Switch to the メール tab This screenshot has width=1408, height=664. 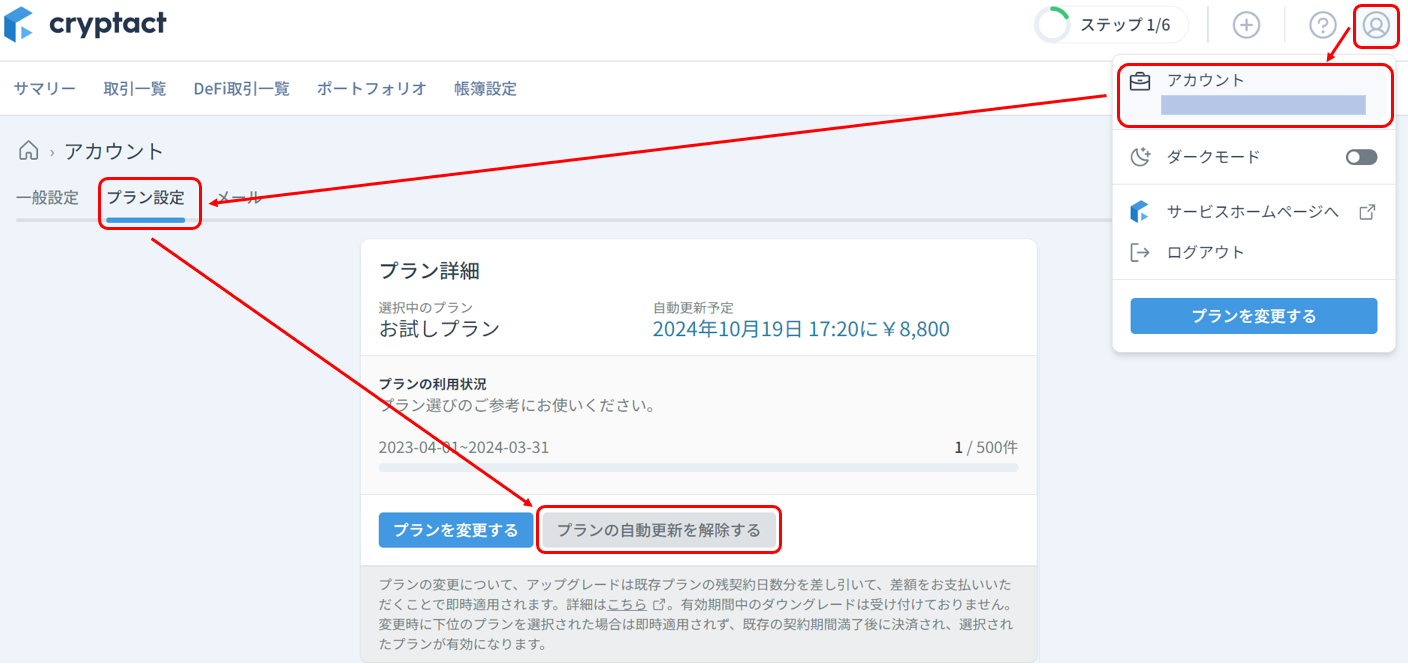coord(239,198)
